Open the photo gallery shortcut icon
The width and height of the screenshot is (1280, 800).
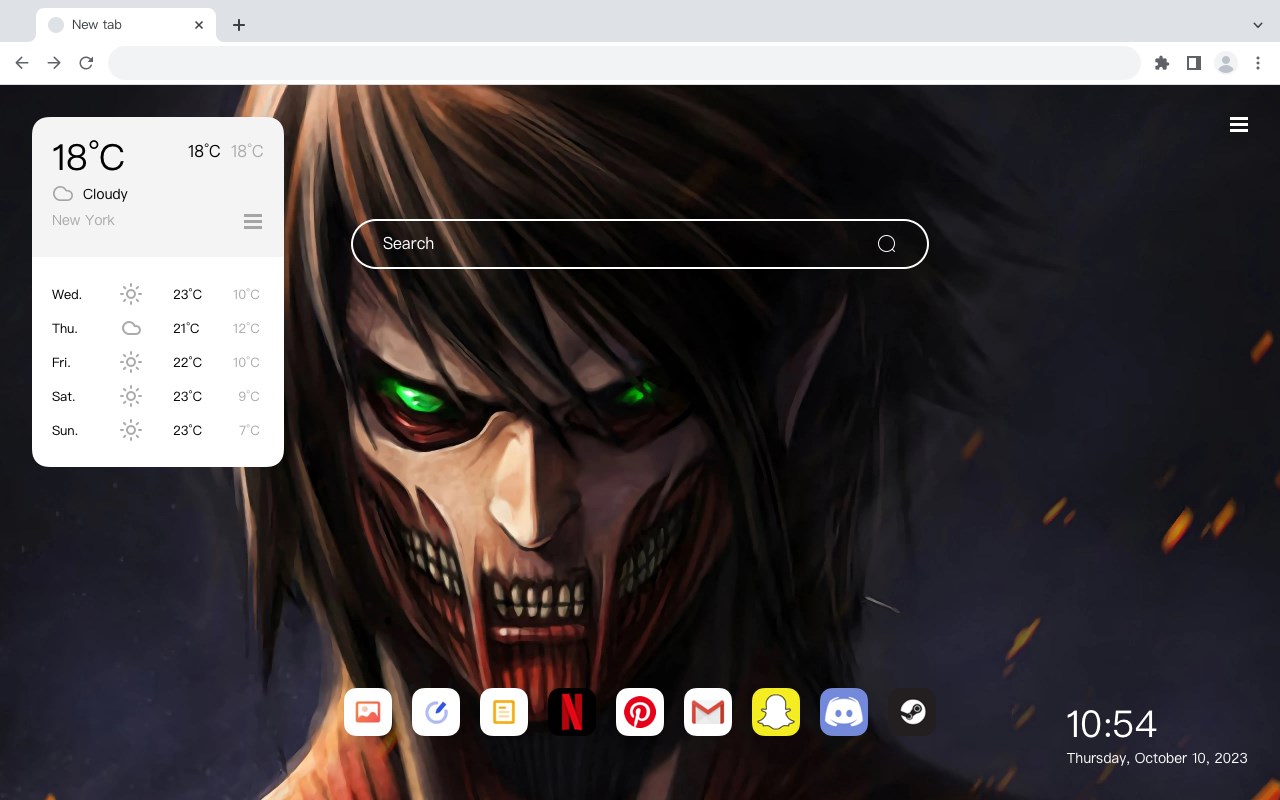coord(368,712)
